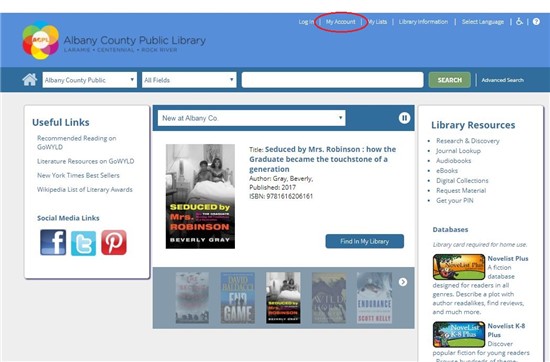550x362 pixels.
Task: Open the help question mark icon
Action: pyautogui.click(x=536, y=22)
